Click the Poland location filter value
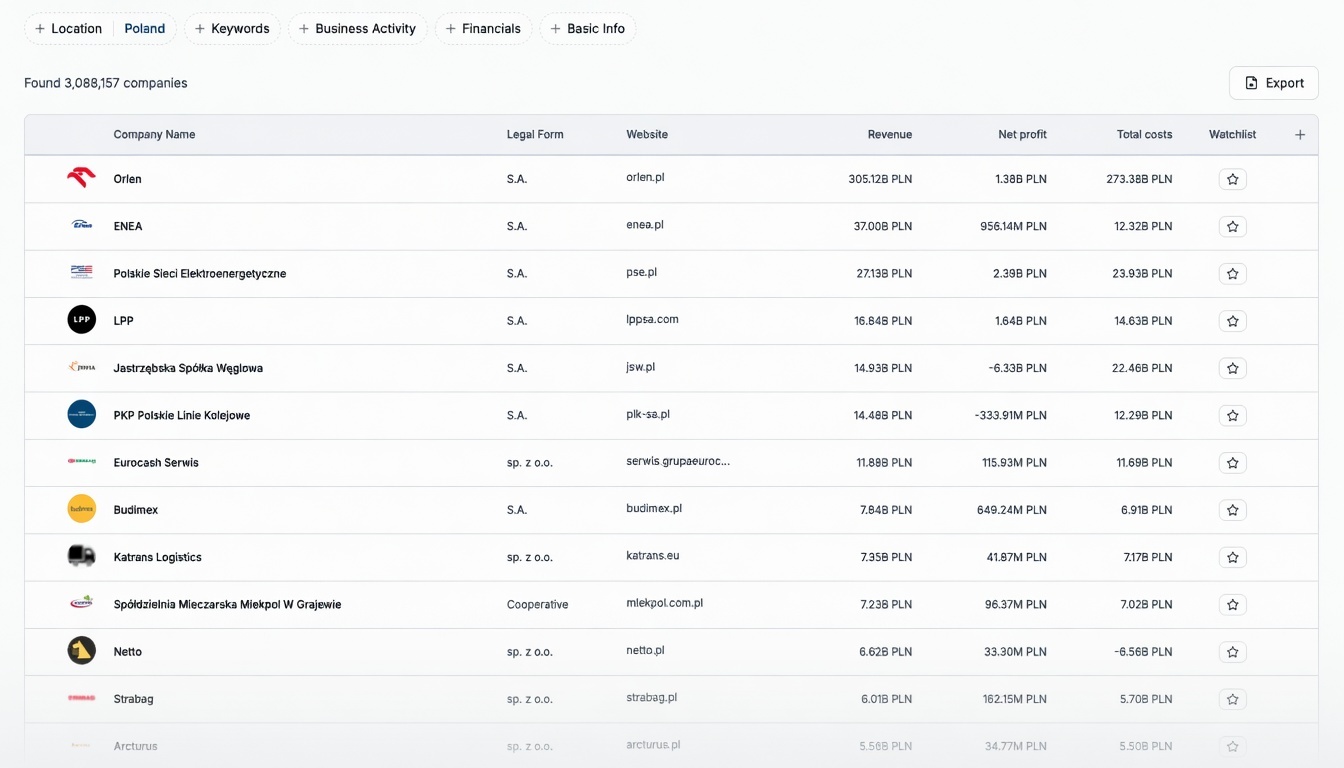The image size is (1344, 768). 145,29
